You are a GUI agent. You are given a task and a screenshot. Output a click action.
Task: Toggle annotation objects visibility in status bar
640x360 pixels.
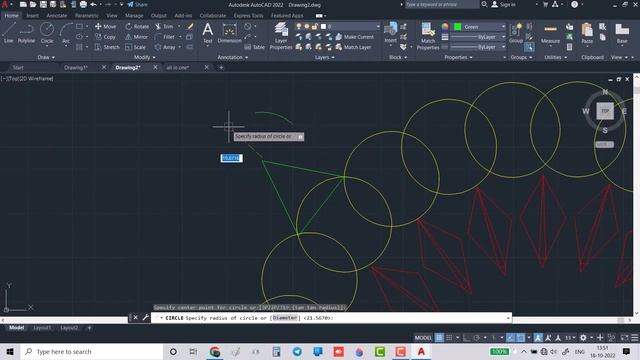click(x=538, y=338)
